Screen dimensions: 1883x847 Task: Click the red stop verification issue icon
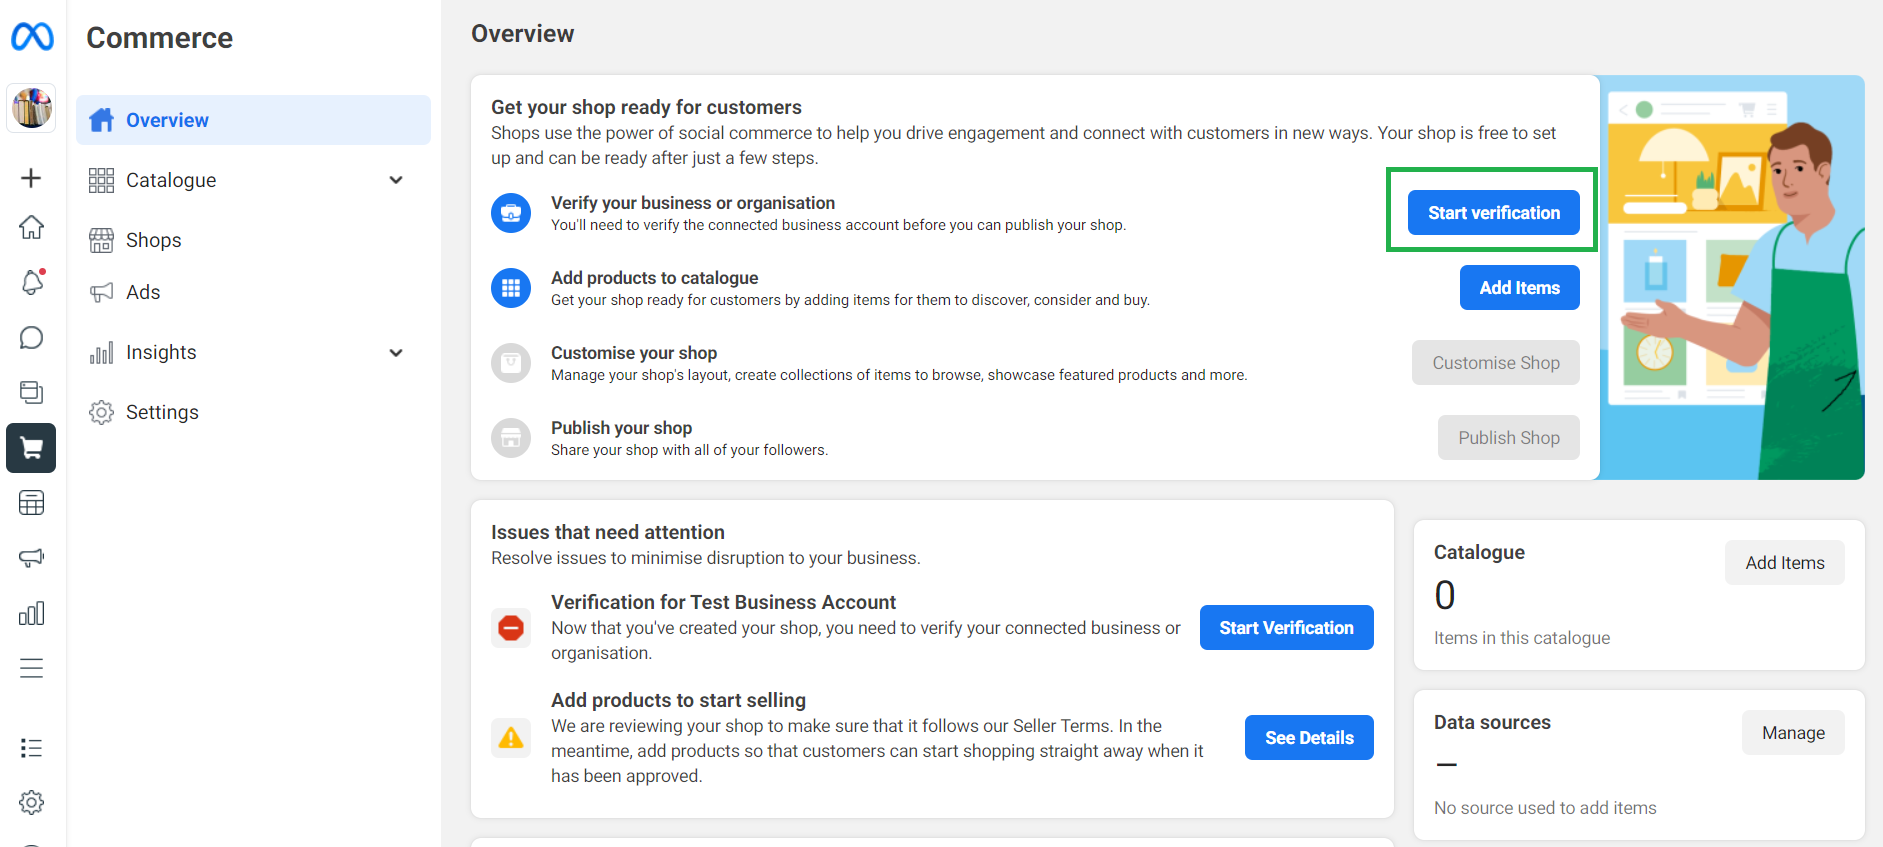click(x=511, y=628)
